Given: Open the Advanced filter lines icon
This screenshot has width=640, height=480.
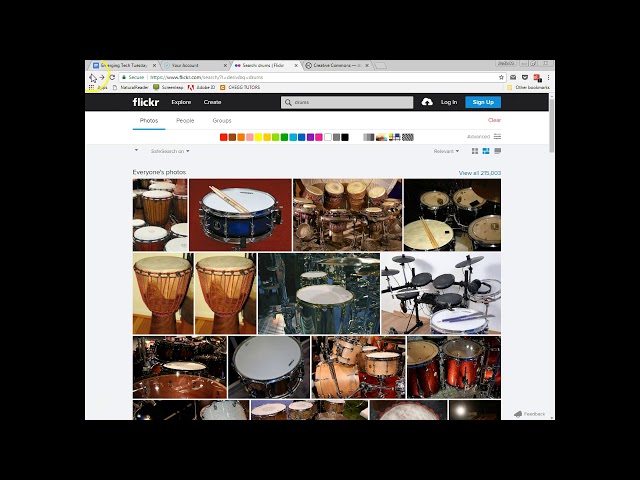Looking at the screenshot, I should (497, 136).
